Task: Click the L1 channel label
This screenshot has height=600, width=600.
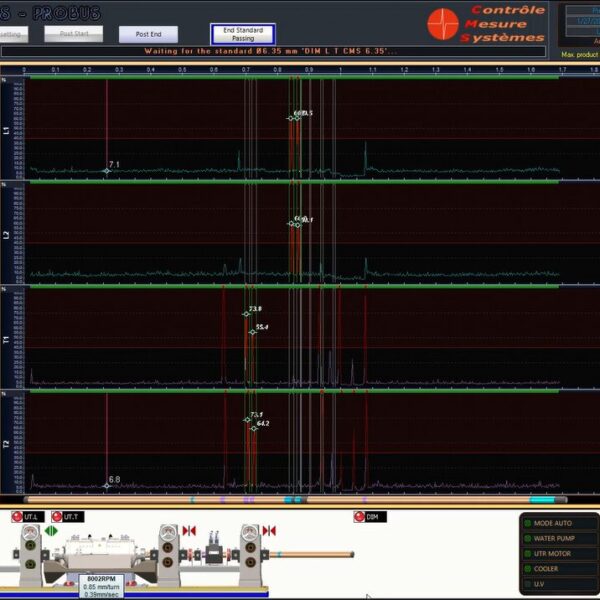Action: point(6,131)
